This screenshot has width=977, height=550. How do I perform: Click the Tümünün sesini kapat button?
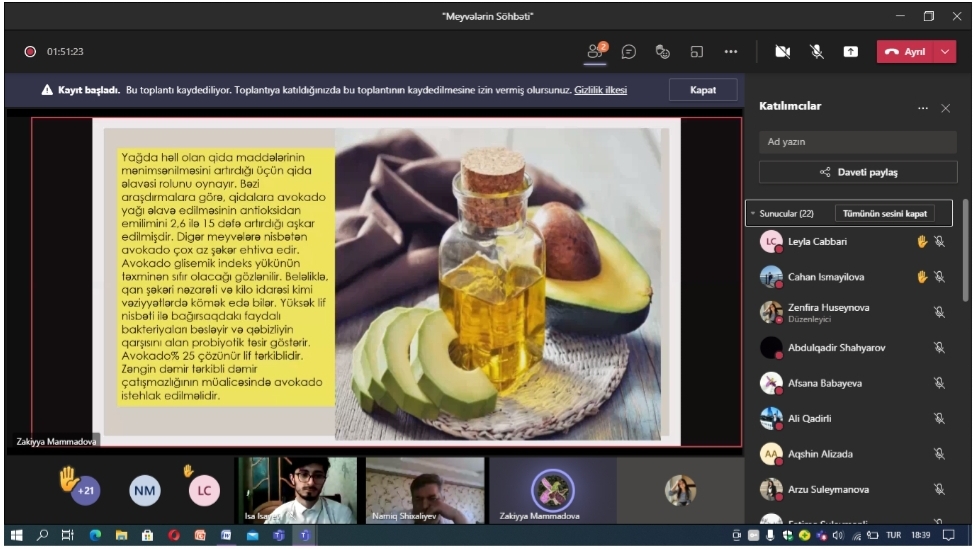[884, 214]
